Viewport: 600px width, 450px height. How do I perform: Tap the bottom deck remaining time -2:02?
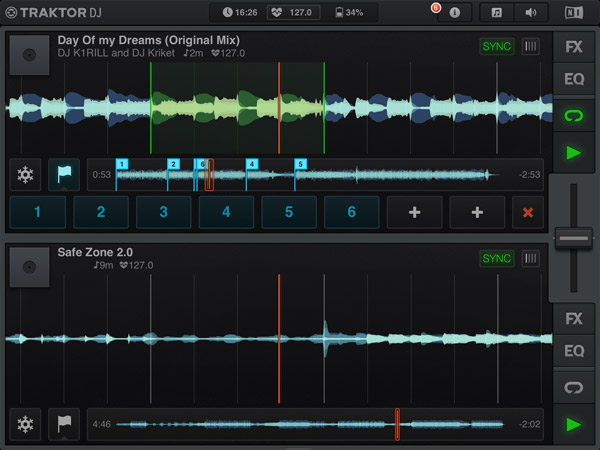(x=530, y=424)
